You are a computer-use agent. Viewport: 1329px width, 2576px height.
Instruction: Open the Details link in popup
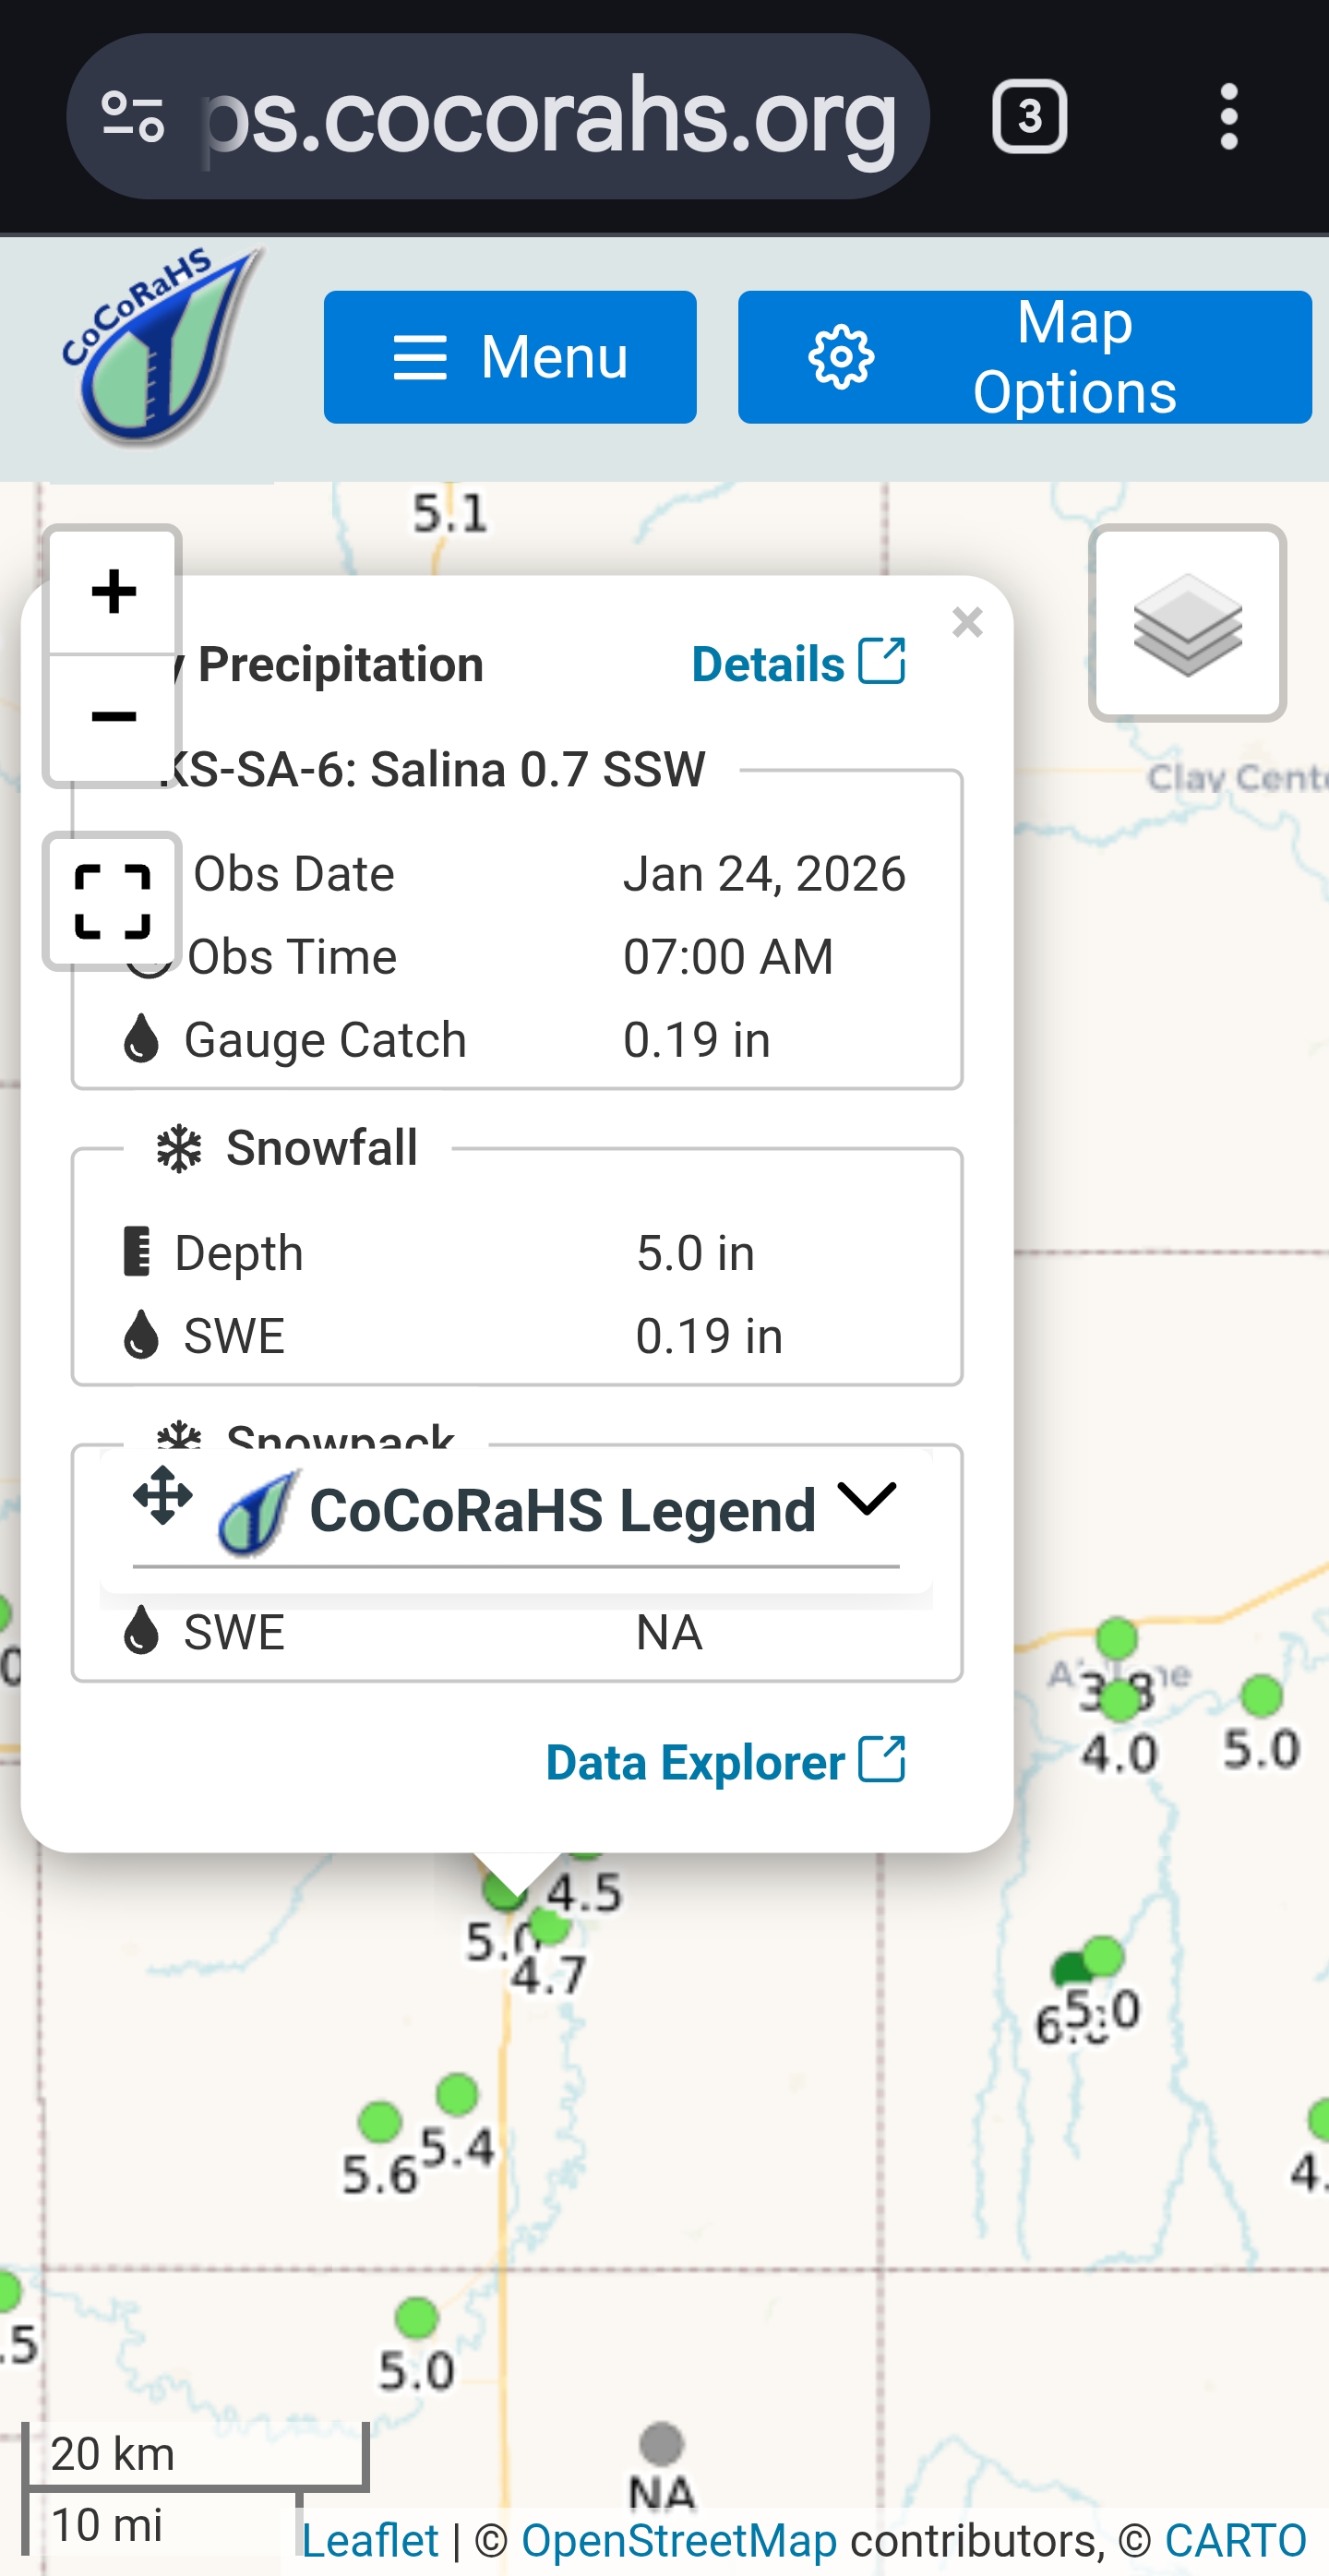pos(798,664)
